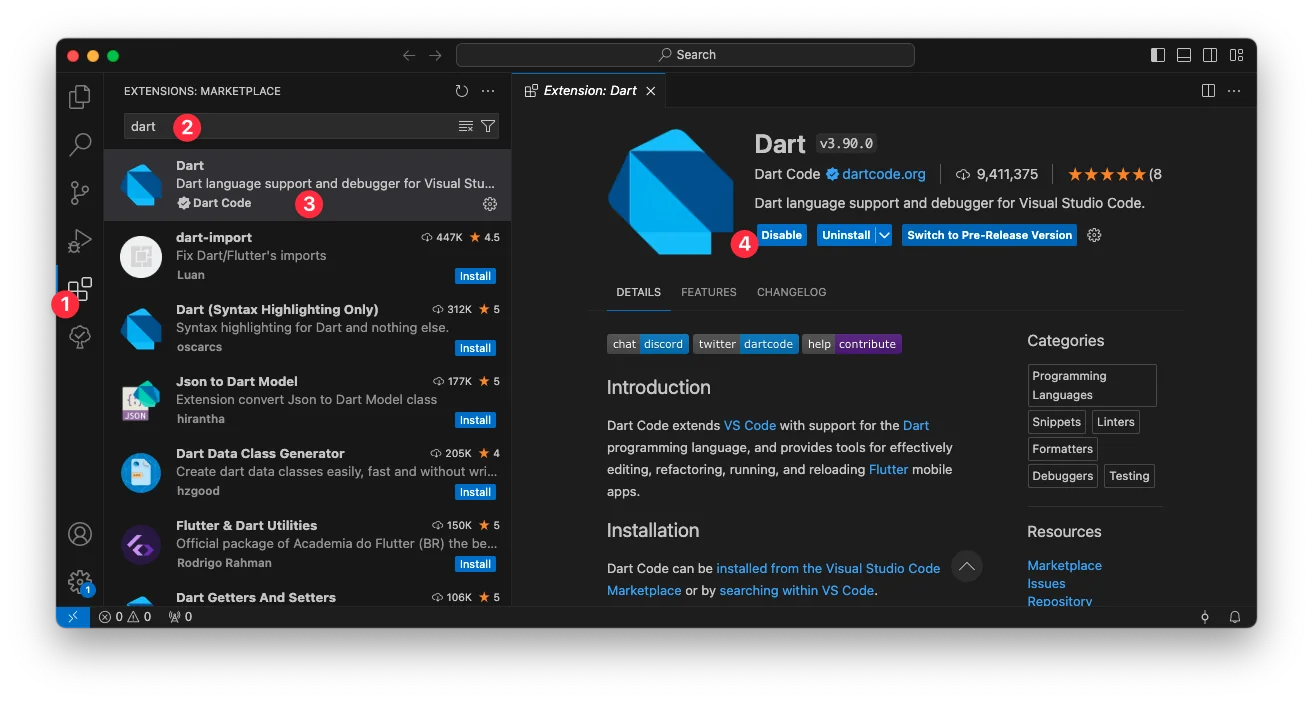Install Flutter & Dart Utilities
The height and width of the screenshot is (702, 1313).
pos(475,564)
